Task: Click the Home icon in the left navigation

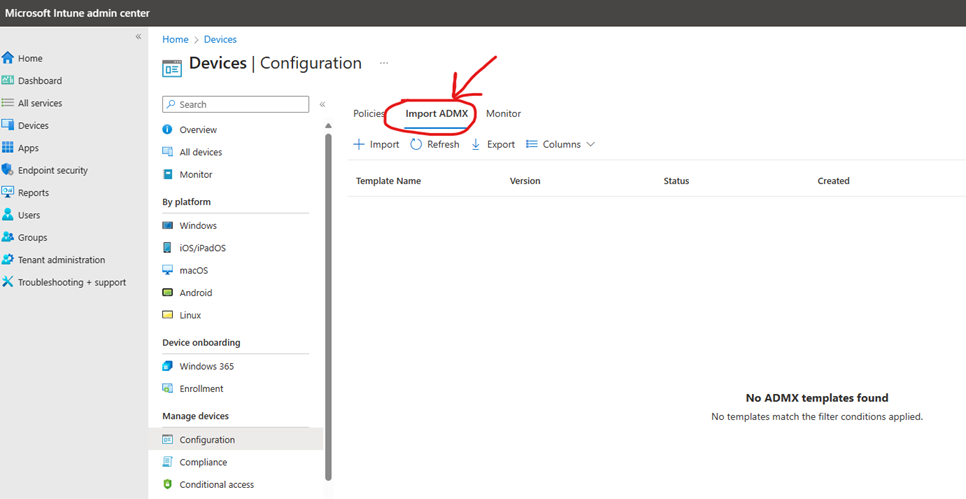Action: tap(7, 58)
